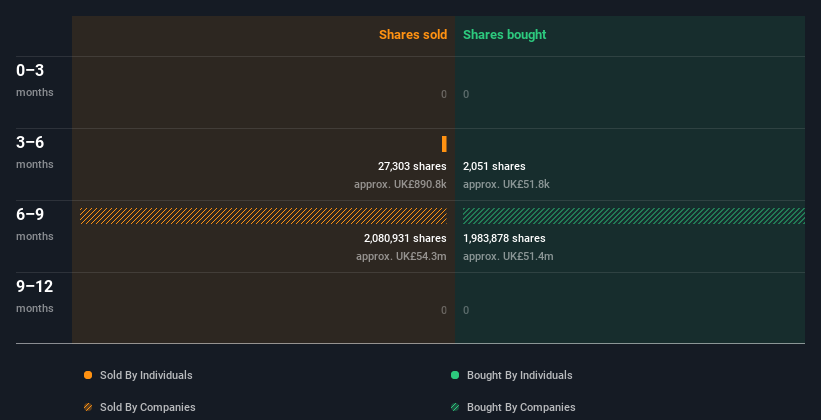Click the orange Sold By Individuals legend dot
821x420 pixels.
pos(88,375)
